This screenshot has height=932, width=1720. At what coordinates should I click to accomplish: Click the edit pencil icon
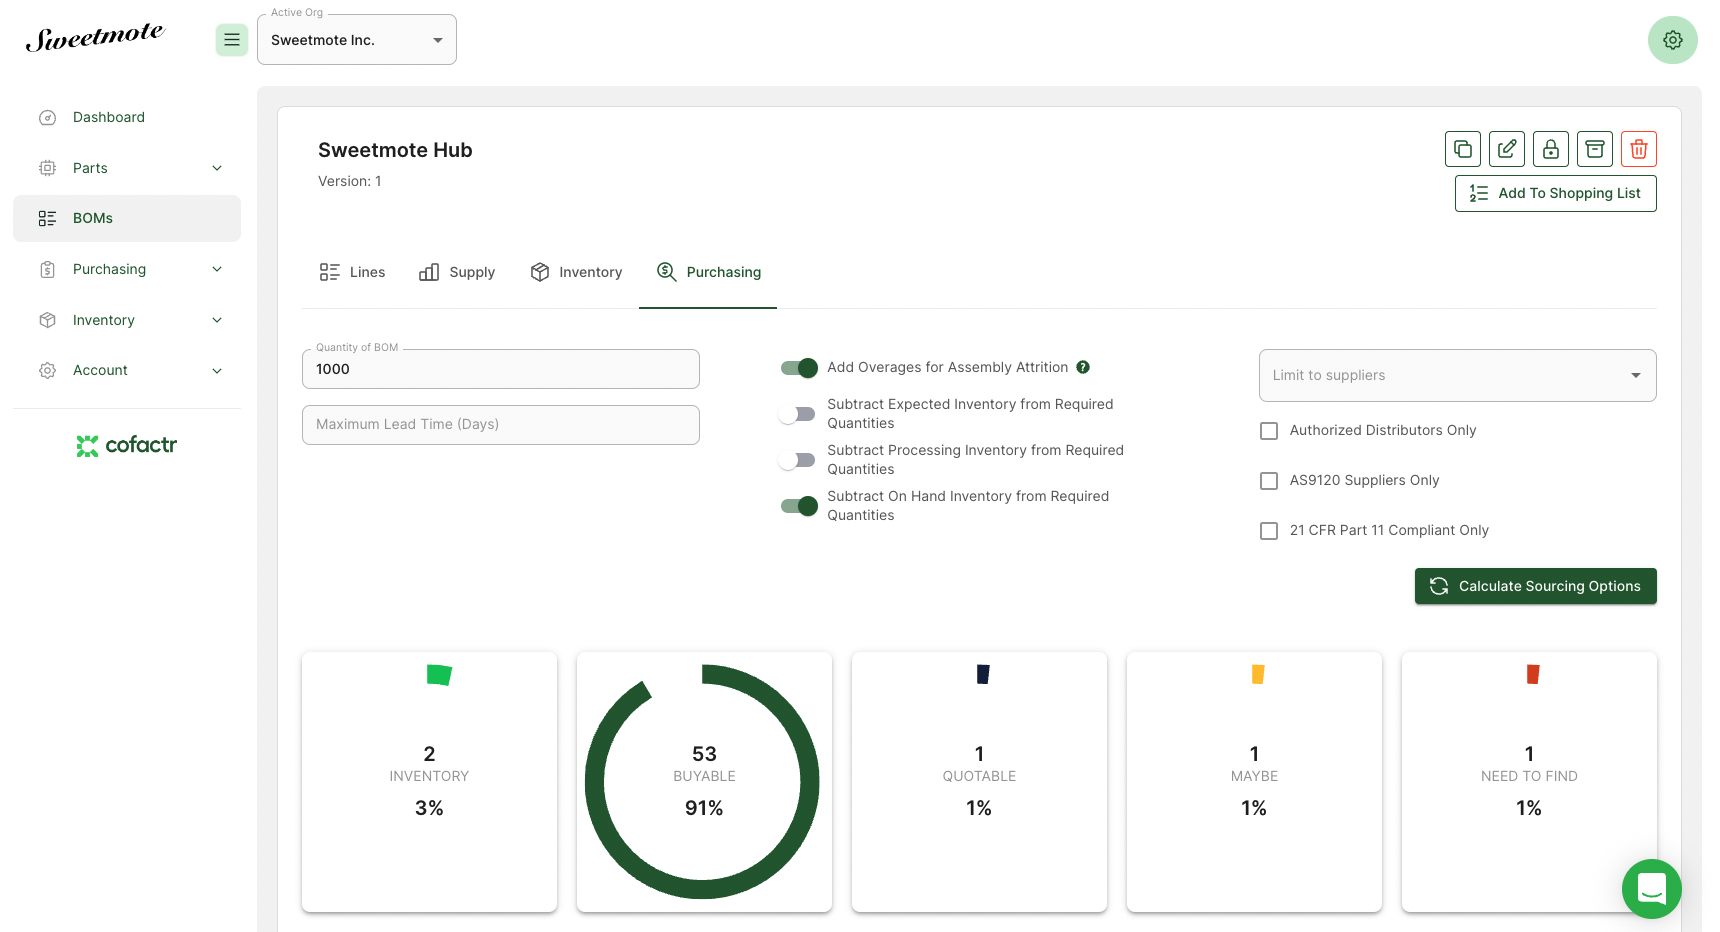click(1507, 149)
